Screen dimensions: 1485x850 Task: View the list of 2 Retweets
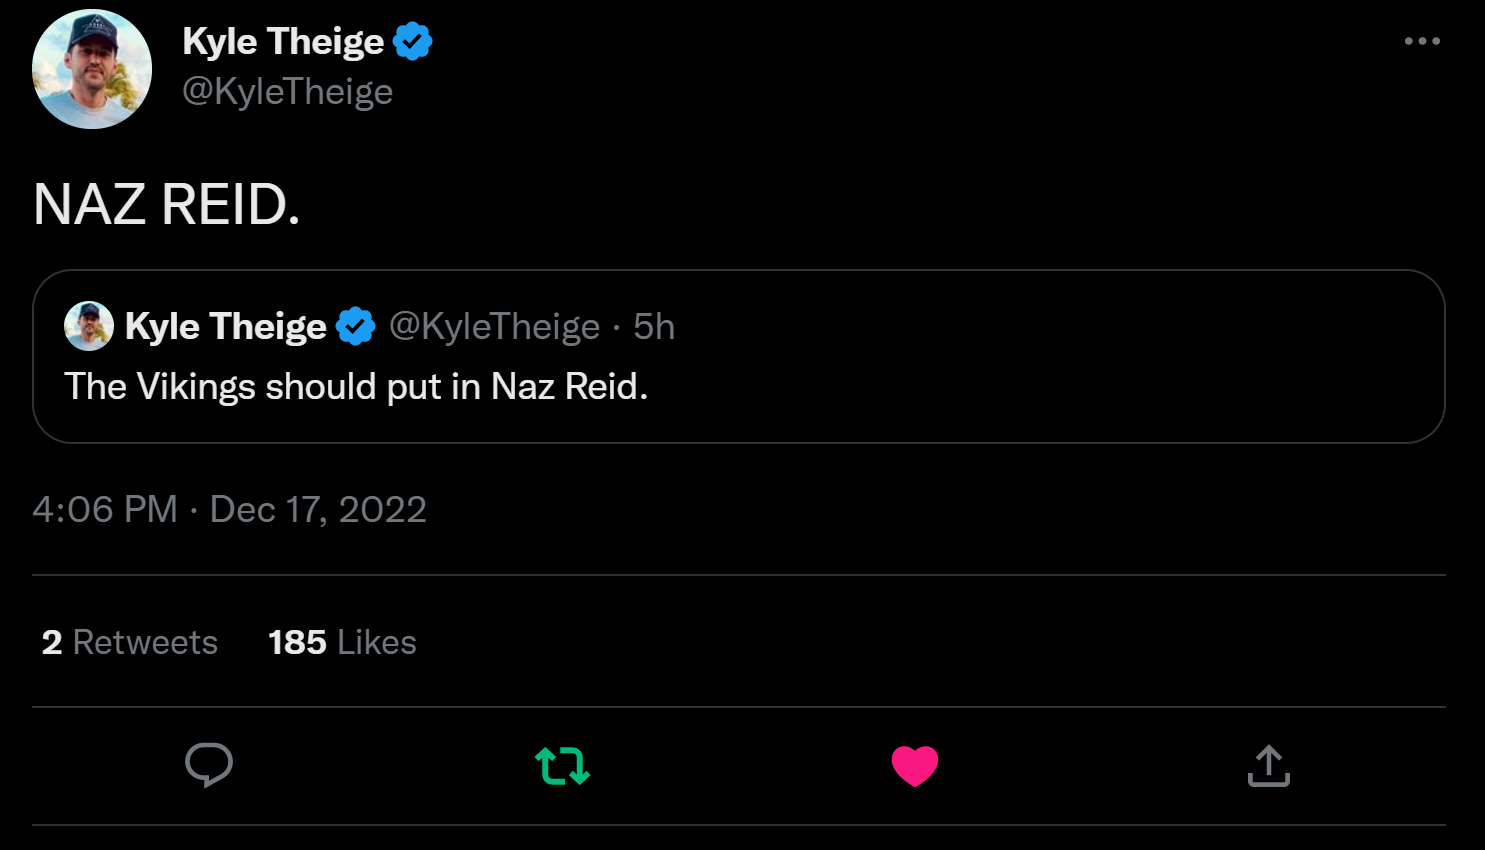click(130, 642)
